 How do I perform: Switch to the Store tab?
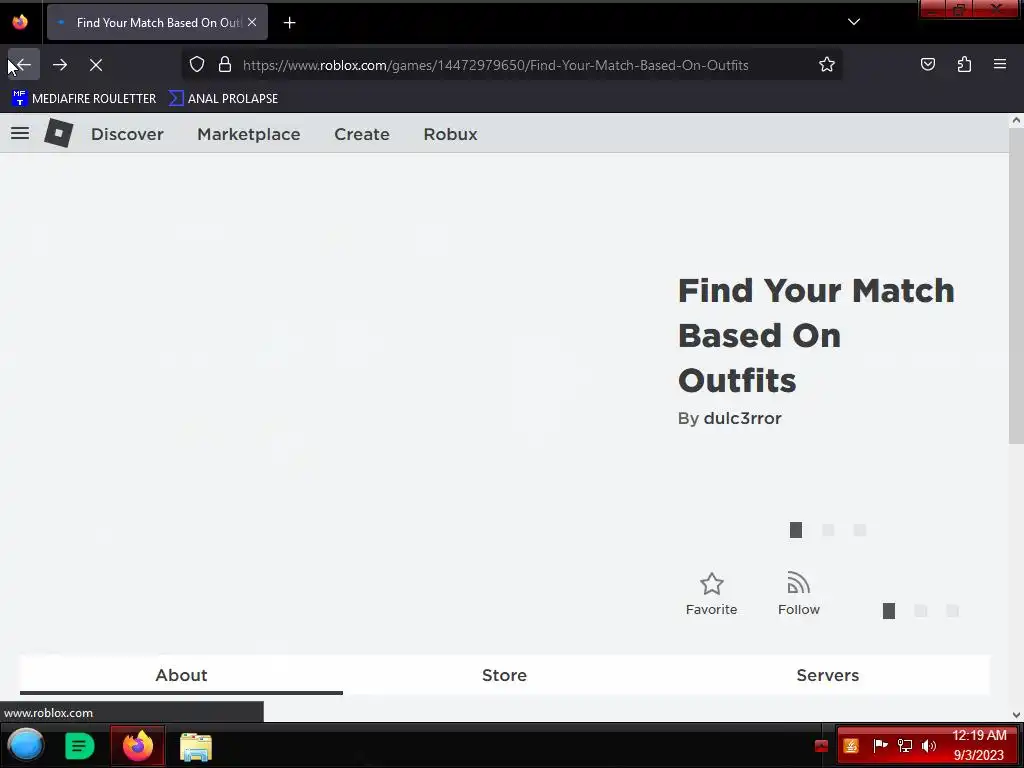point(504,675)
